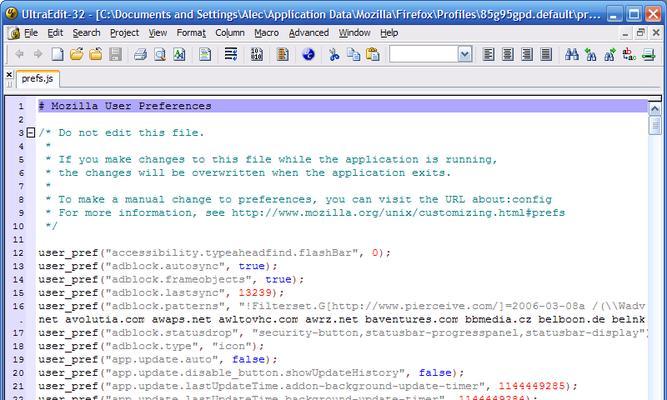Open the Advanced menu

click(309, 33)
